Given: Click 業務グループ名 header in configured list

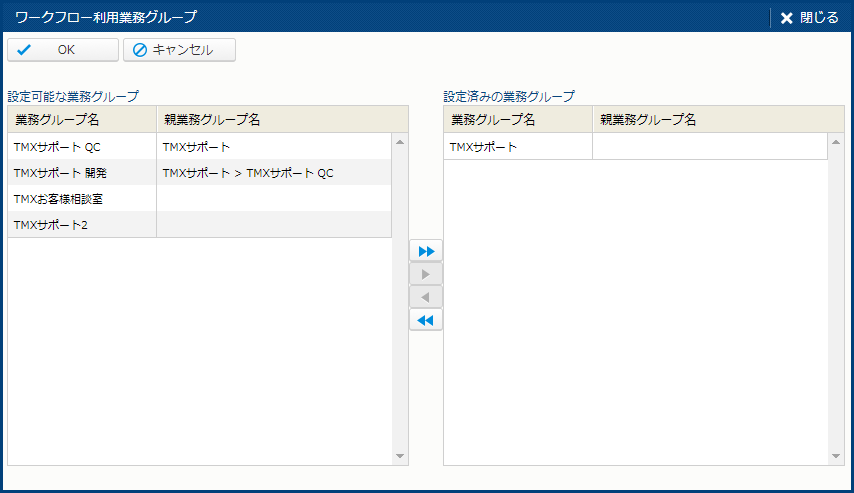Looking at the screenshot, I should click(518, 120).
